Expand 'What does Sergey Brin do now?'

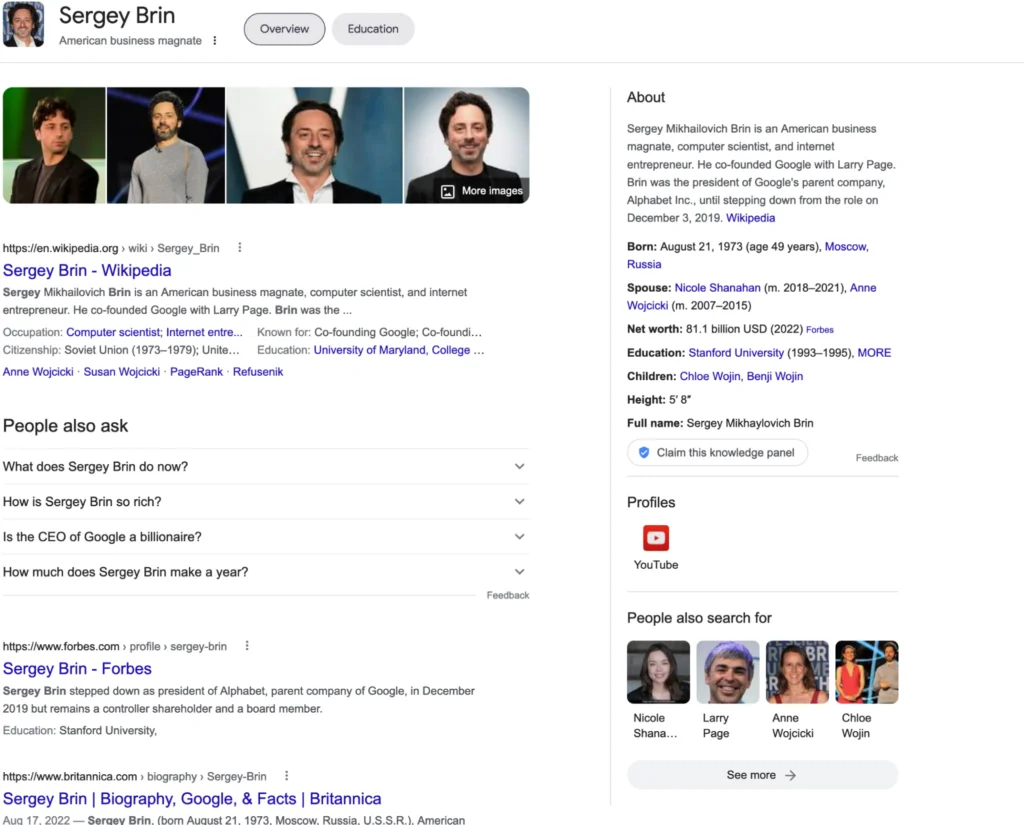tap(266, 466)
